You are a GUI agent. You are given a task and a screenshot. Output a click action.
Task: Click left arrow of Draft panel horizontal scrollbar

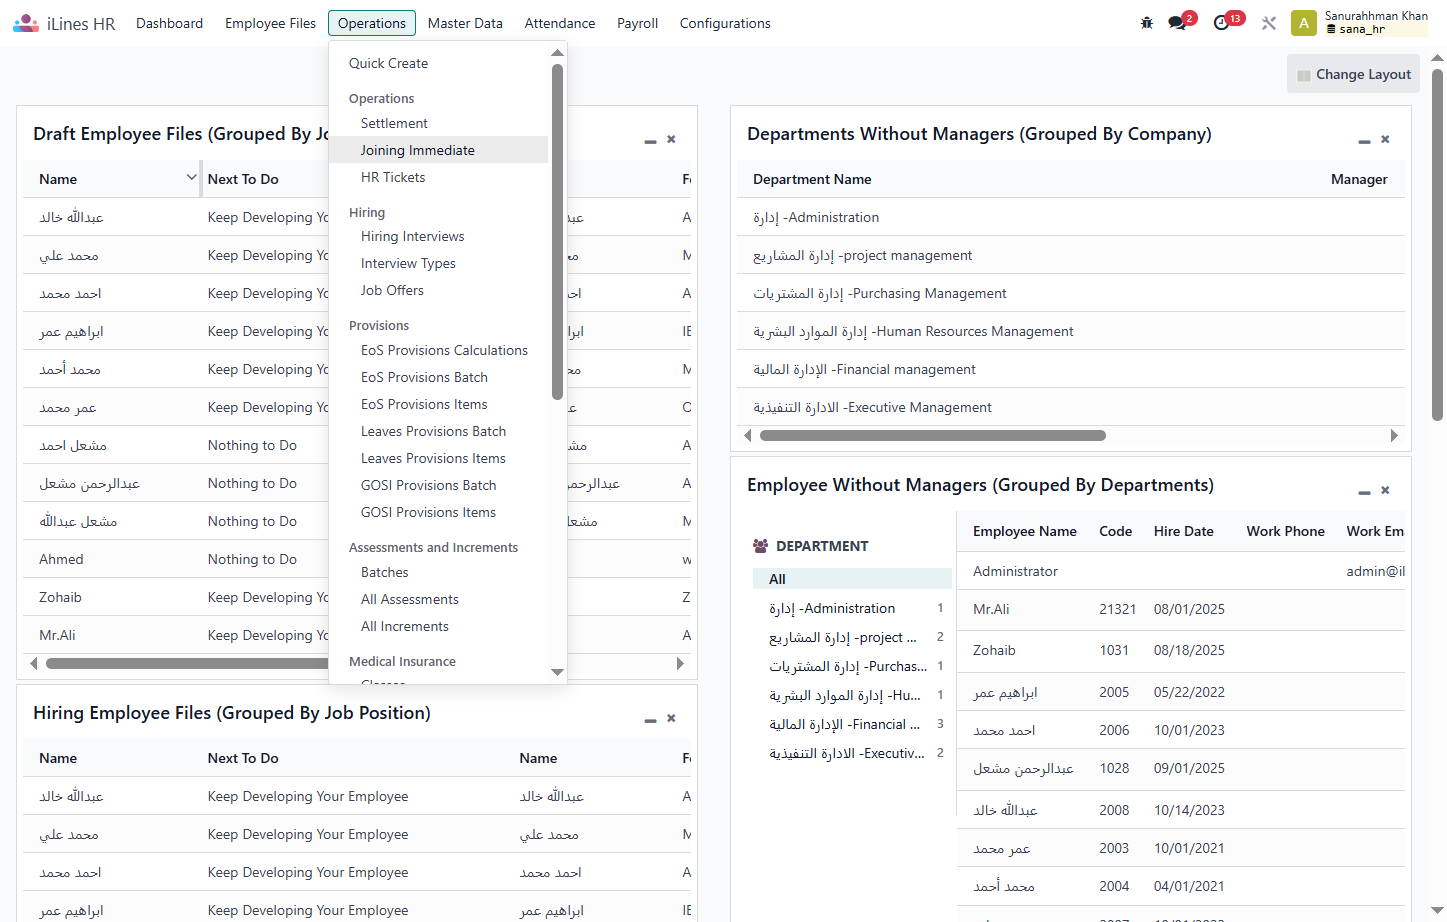click(x=34, y=663)
